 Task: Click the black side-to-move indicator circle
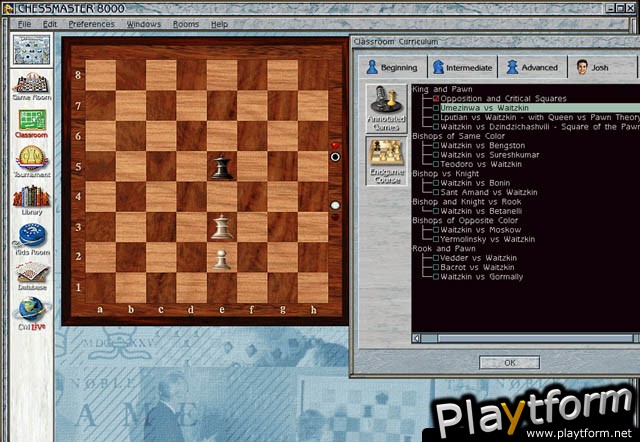pyautogui.click(x=335, y=157)
